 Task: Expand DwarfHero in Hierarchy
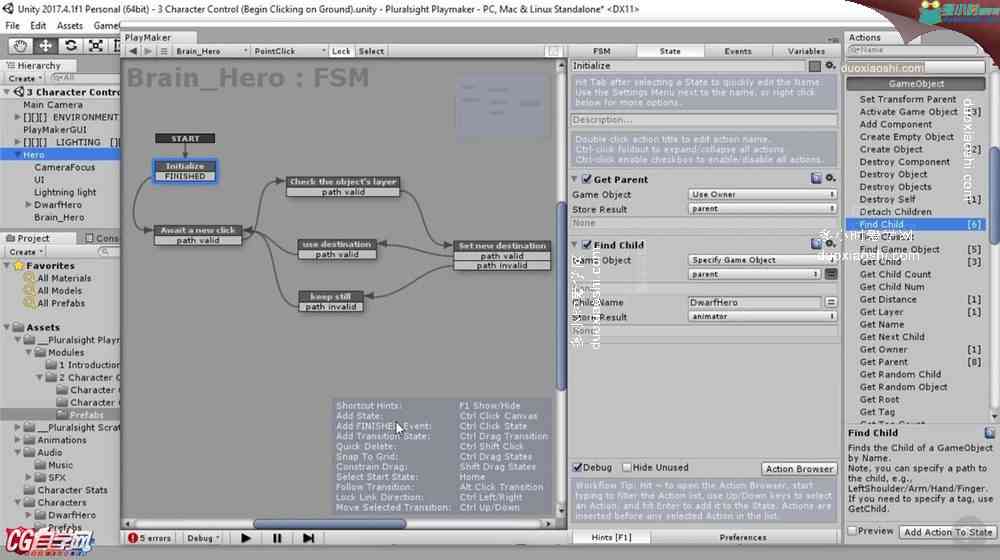point(28,205)
